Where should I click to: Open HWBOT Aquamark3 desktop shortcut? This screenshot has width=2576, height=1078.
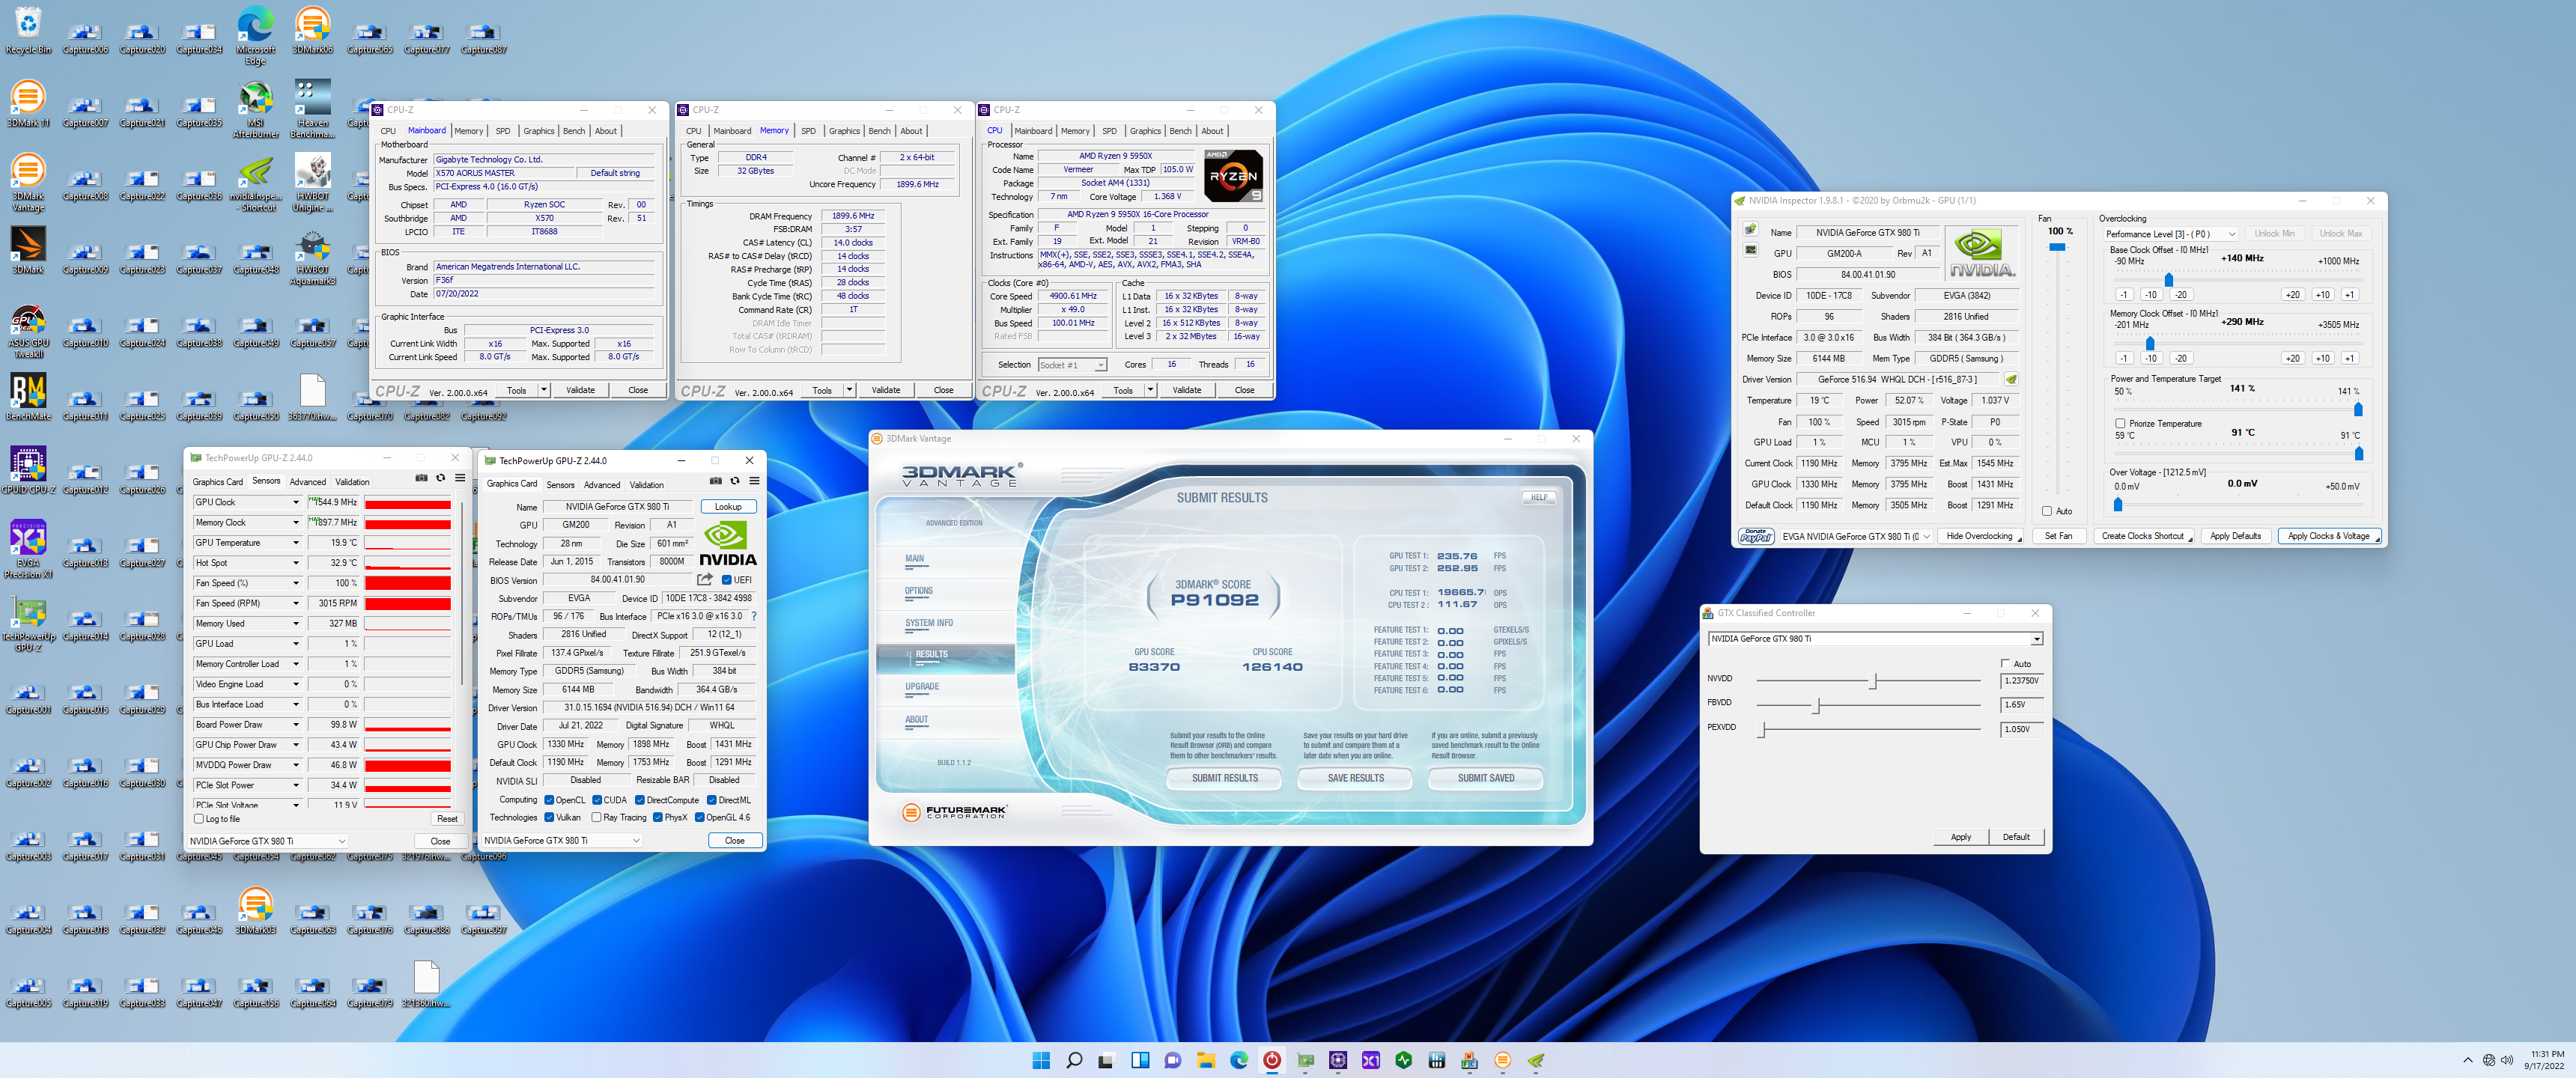[x=312, y=257]
